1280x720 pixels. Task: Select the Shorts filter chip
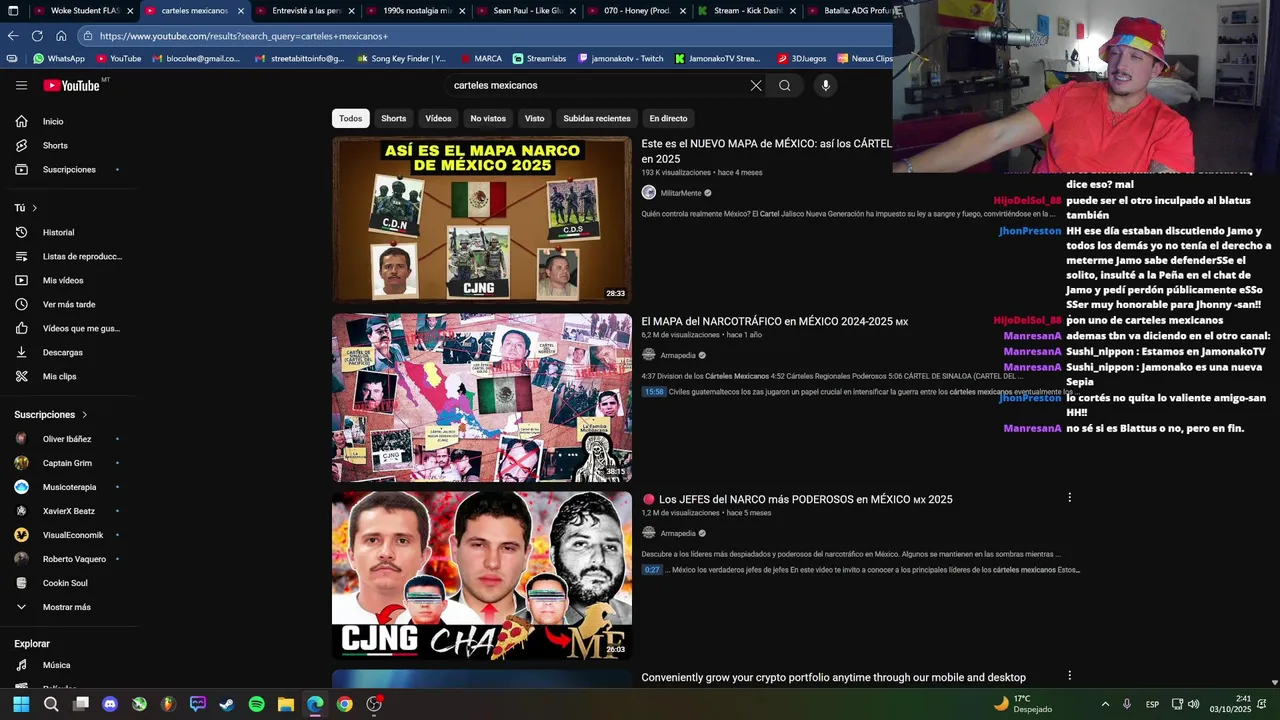[394, 118]
